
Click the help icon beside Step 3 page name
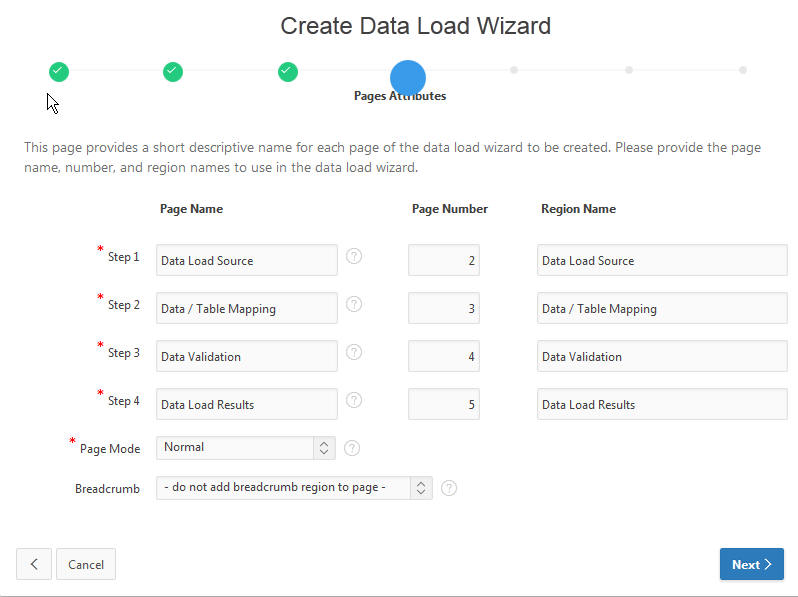pyautogui.click(x=354, y=352)
